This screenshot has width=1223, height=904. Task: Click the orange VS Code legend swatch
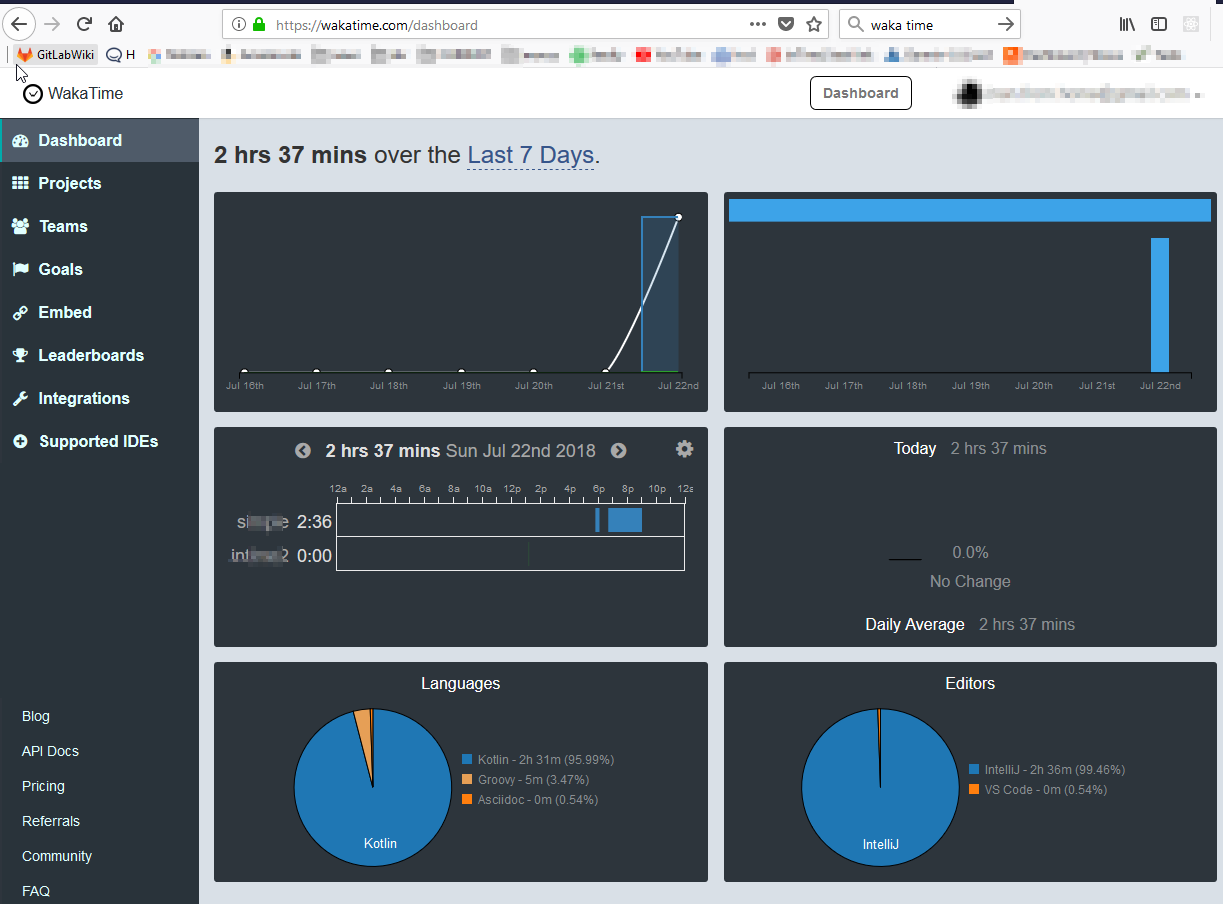(x=975, y=790)
